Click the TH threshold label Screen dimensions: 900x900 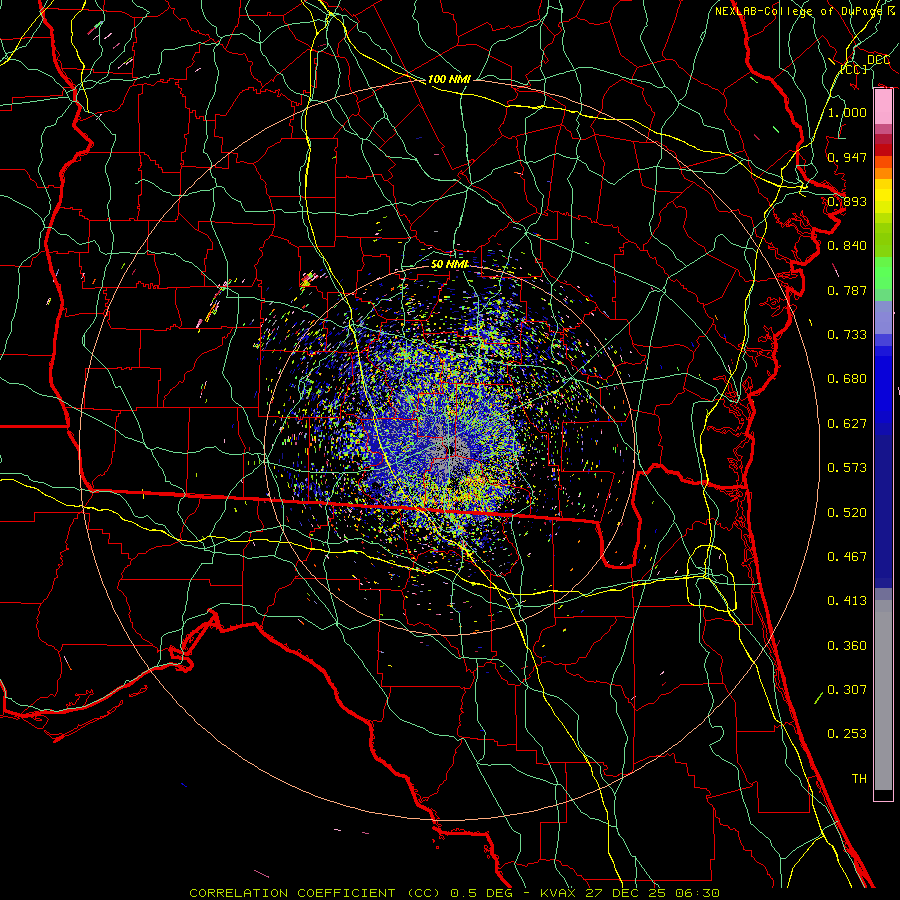(859, 779)
